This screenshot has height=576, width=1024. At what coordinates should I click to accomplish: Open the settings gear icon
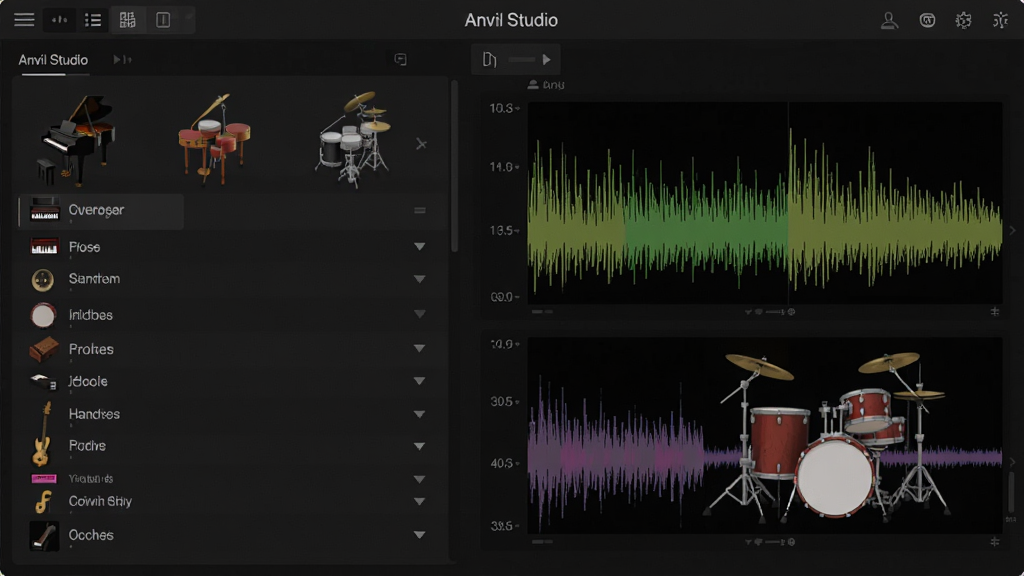pos(963,20)
